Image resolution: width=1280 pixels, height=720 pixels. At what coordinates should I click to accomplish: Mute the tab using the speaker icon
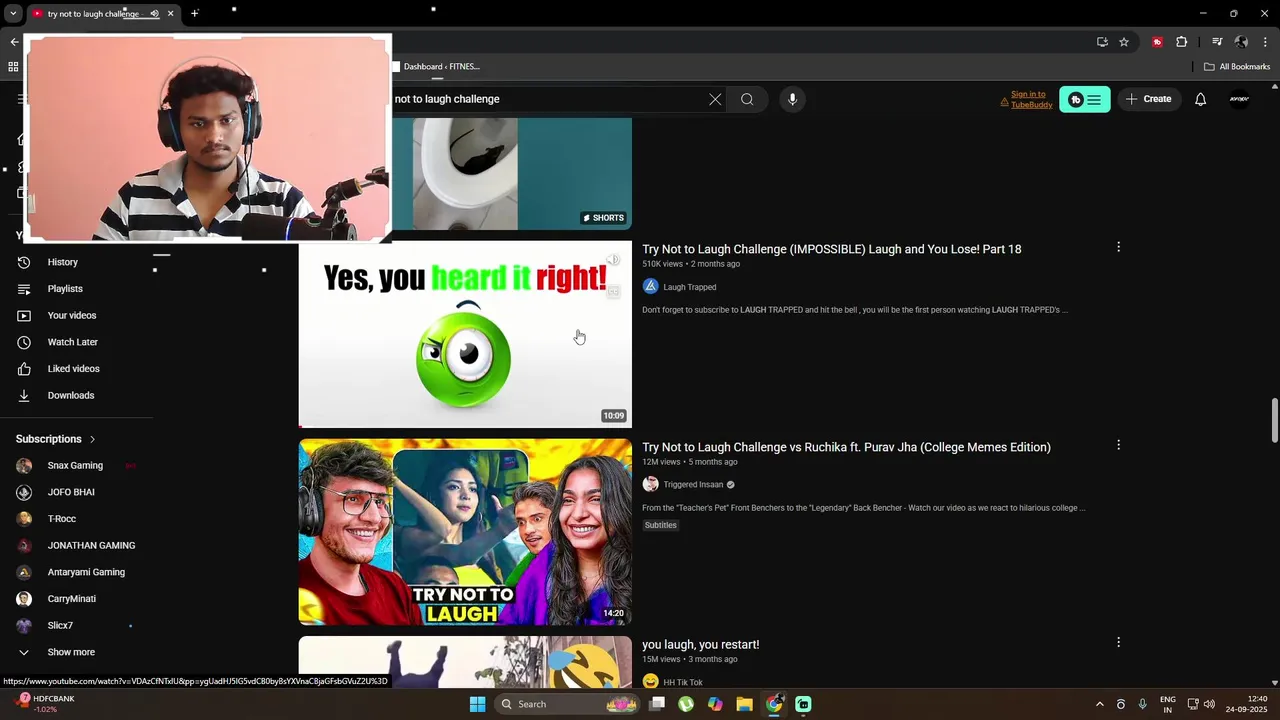pyautogui.click(x=154, y=14)
